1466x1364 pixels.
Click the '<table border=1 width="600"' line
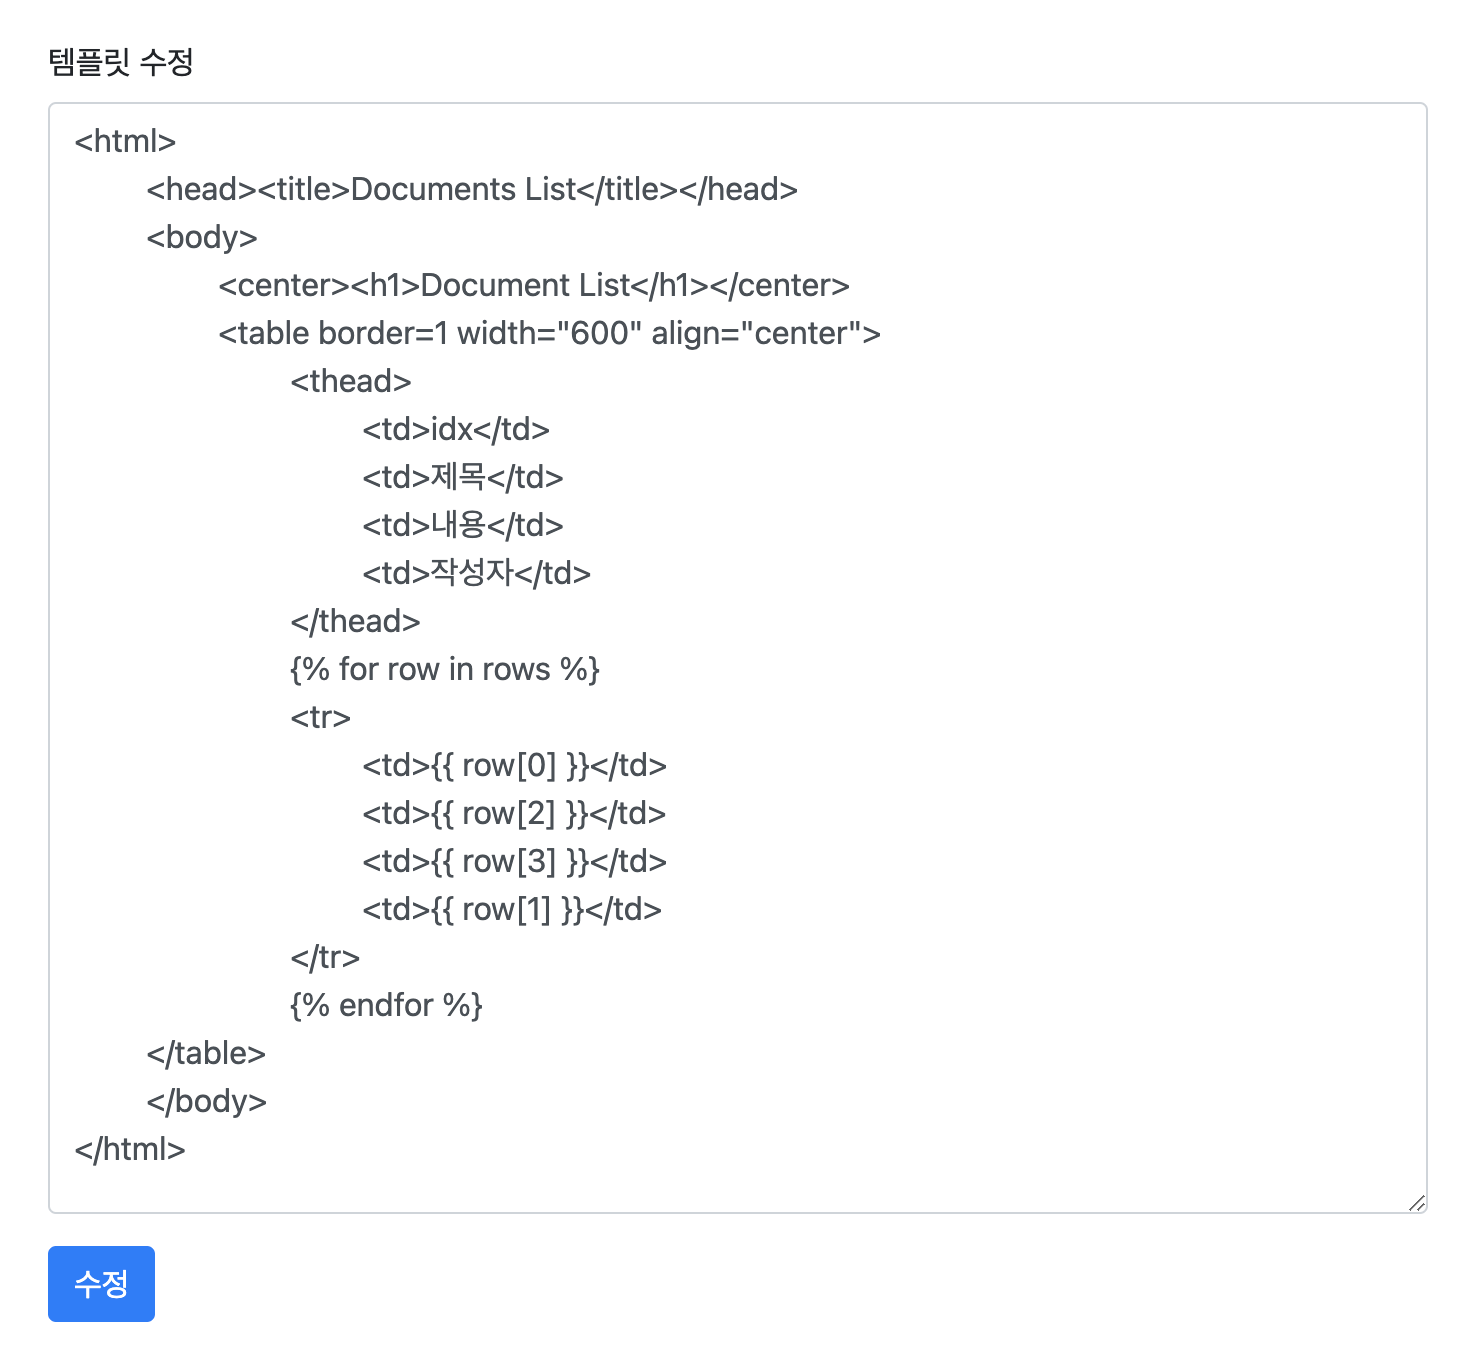click(x=550, y=333)
